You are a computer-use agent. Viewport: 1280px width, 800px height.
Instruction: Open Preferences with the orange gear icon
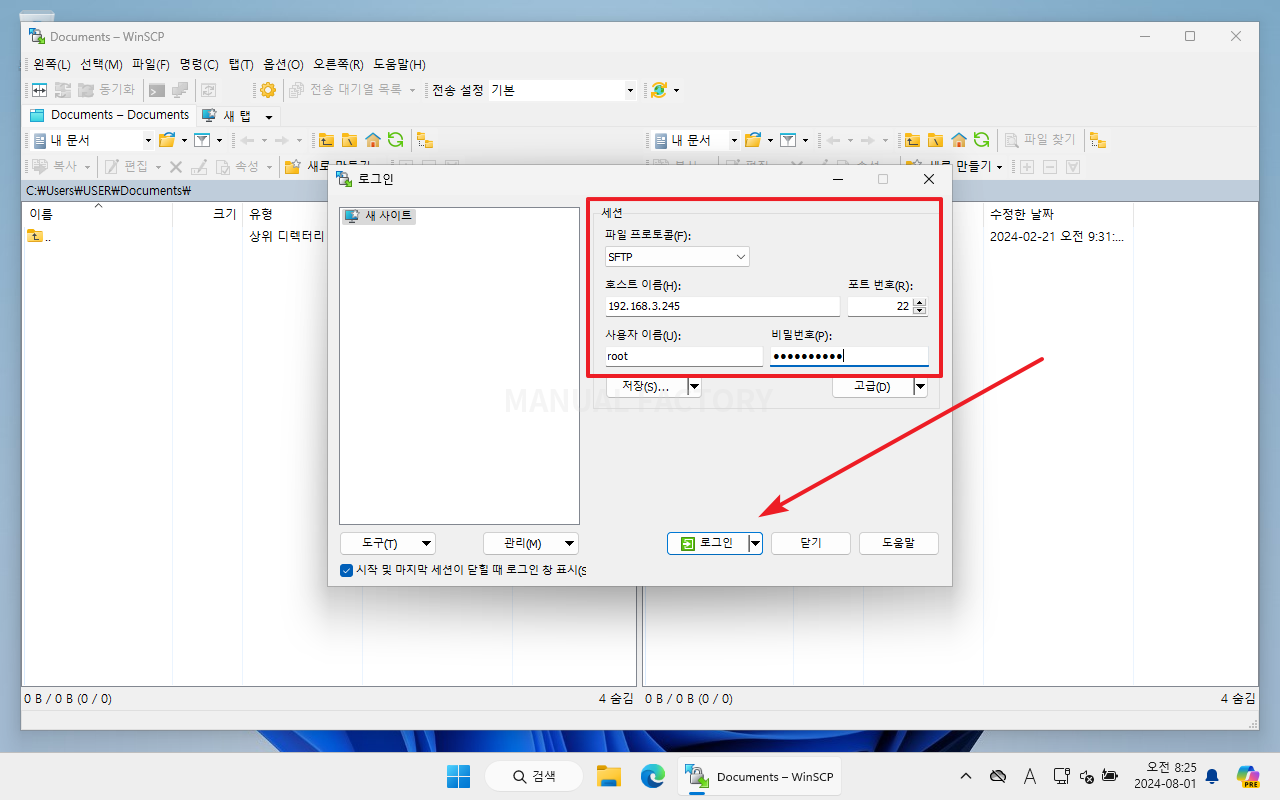[268, 90]
